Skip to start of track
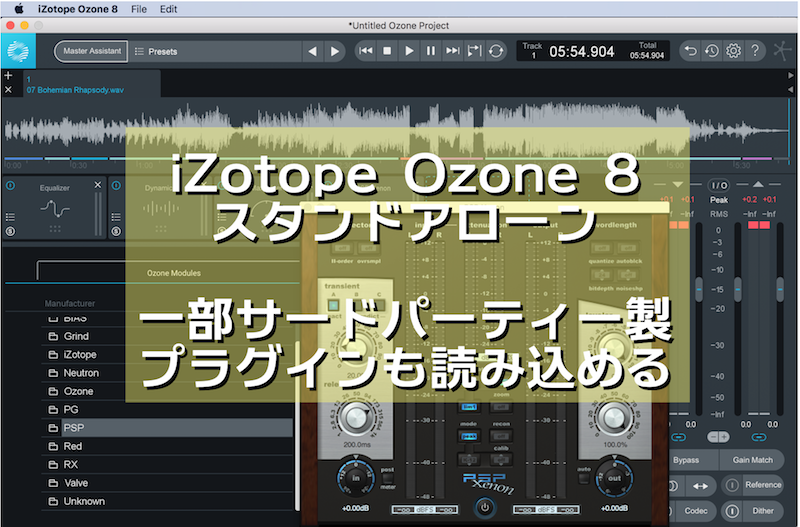This screenshot has height=527, width=800. [365, 51]
